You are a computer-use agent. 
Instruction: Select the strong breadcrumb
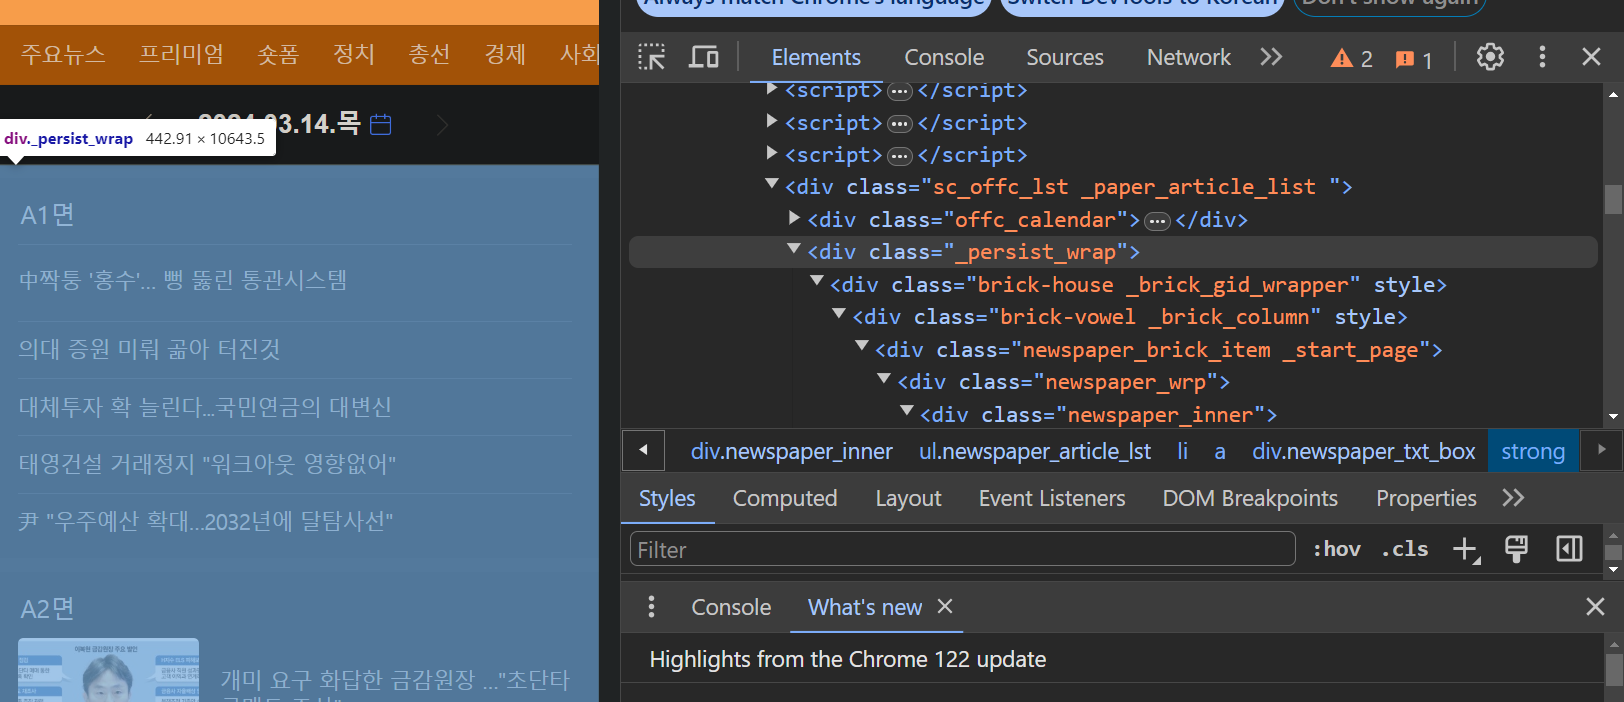[1533, 451]
